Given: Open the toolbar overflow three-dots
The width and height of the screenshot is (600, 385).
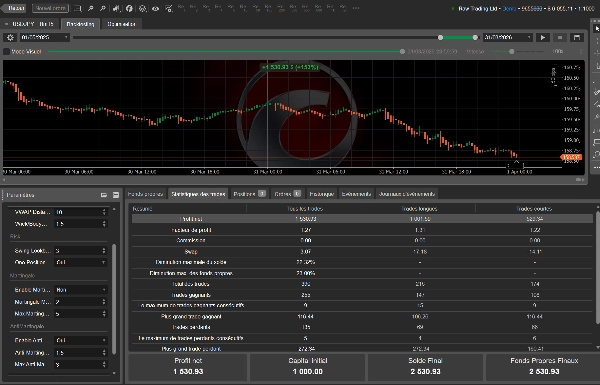Looking at the screenshot, I should (x=355, y=8).
